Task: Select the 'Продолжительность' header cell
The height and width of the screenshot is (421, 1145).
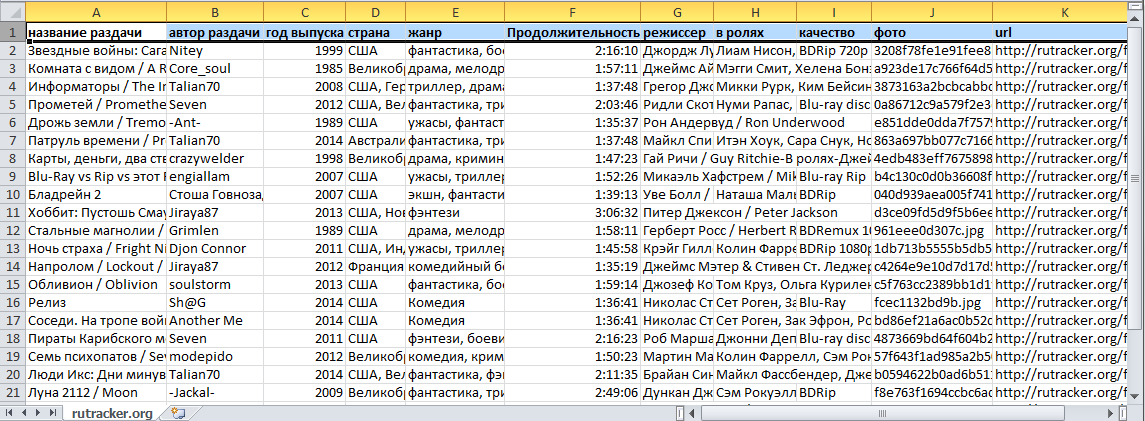Action: coord(572,33)
